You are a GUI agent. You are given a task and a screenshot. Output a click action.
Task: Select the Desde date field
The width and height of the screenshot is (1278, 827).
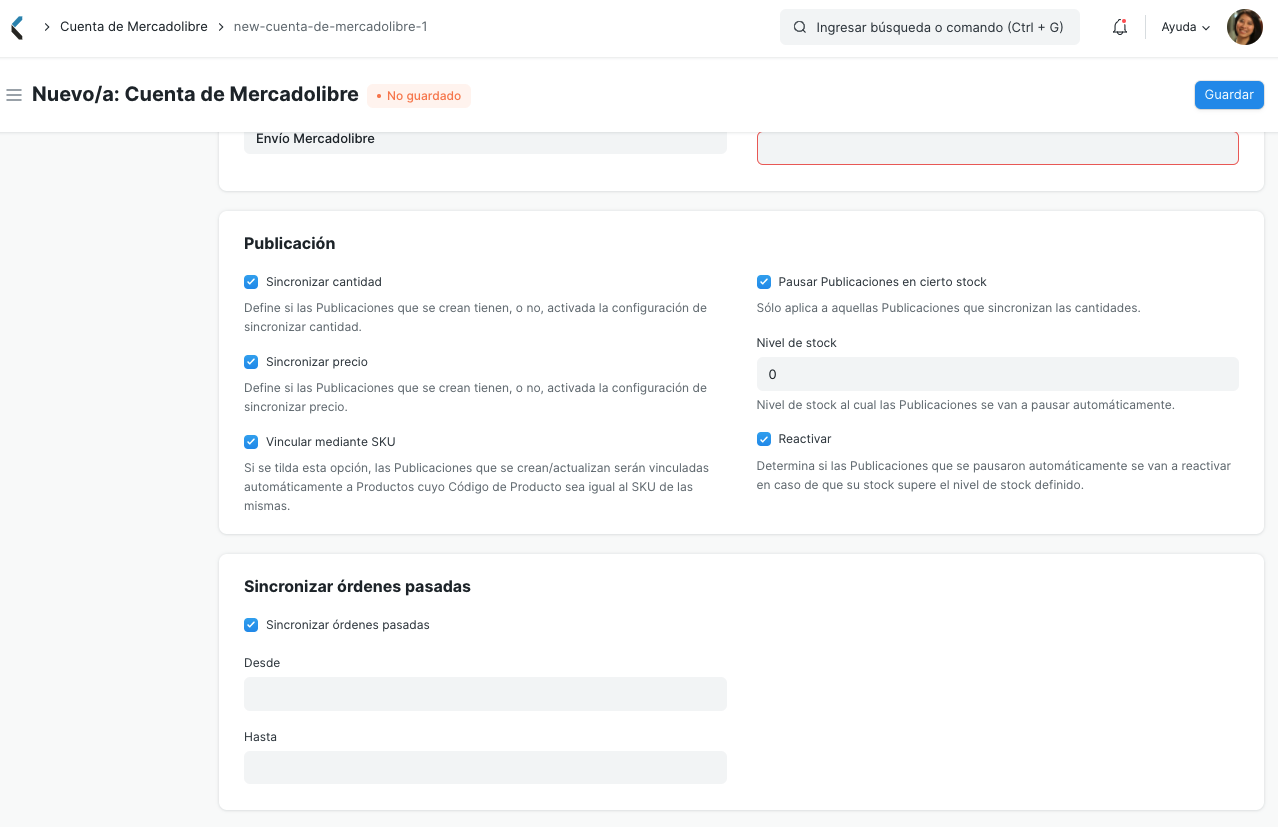point(485,694)
